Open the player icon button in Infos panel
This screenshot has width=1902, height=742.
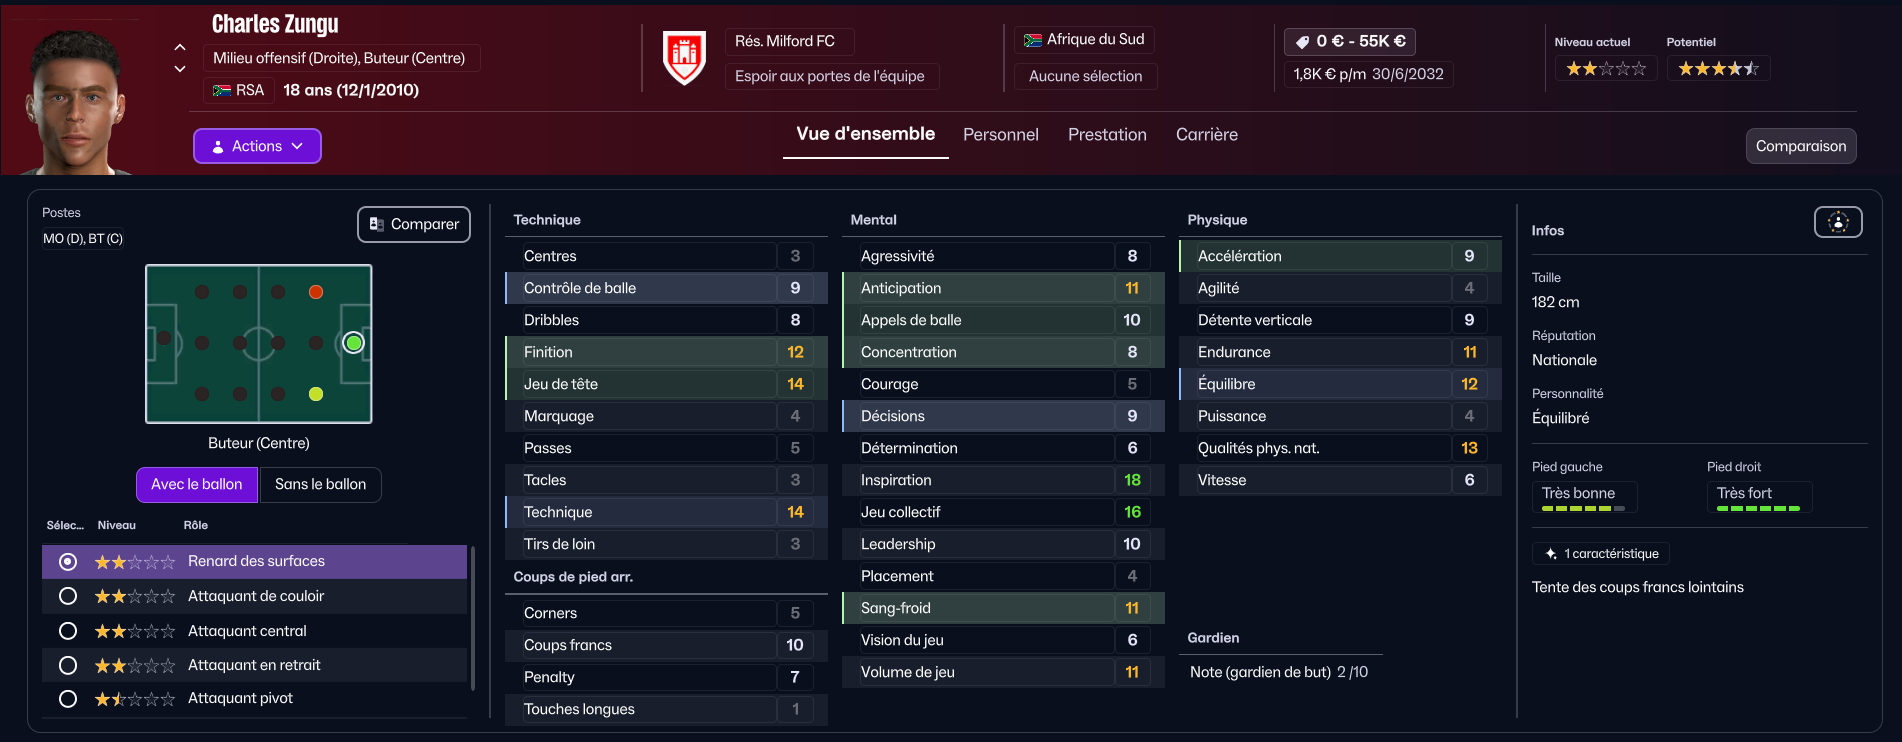[x=1838, y=222]
